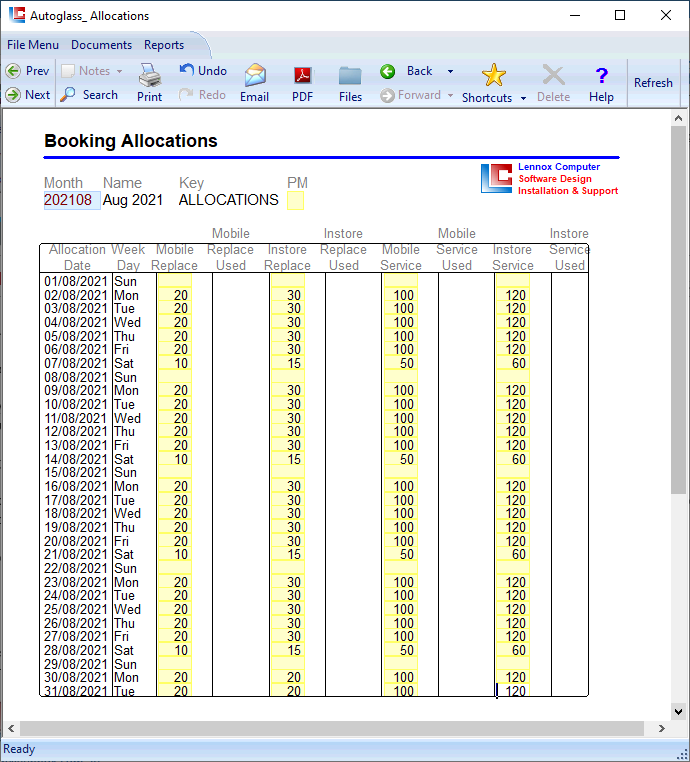
Task: Open the Notes tool
Action: pyautogui.click(x=86, y=71)
